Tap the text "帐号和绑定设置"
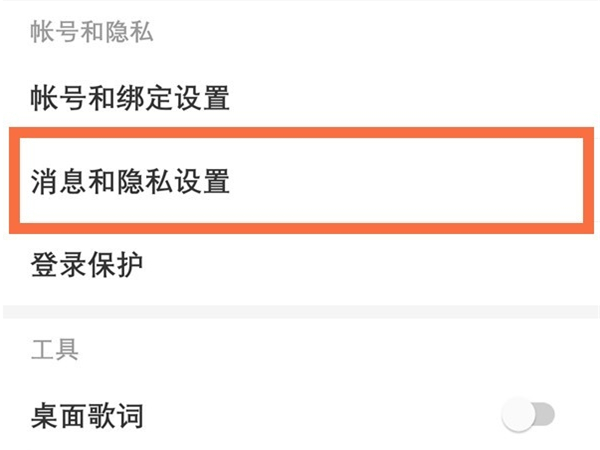The width and height of the screenshot is (600, 450). click(130, 98)
